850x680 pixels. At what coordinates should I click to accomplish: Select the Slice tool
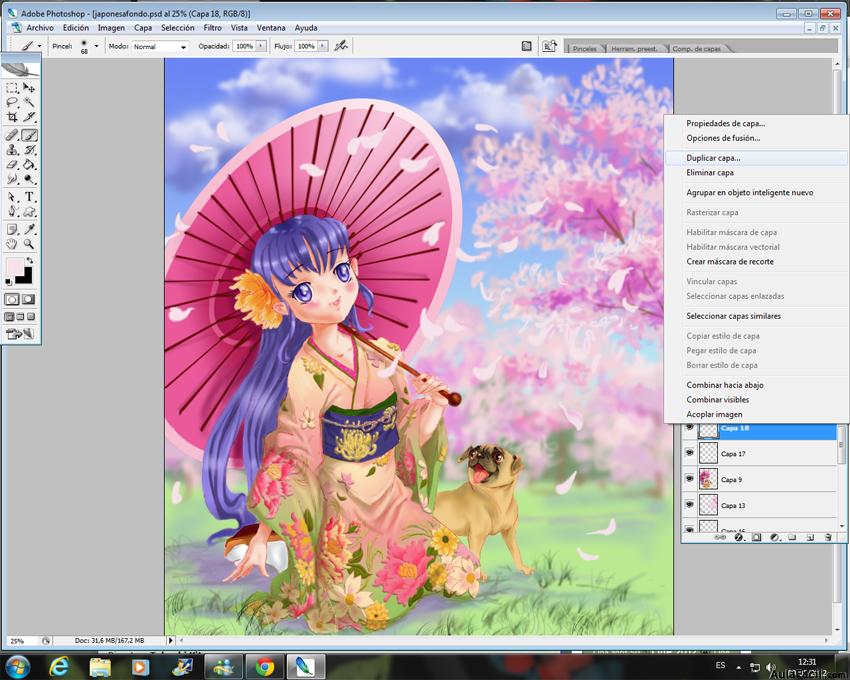click(x=29, y=117)
